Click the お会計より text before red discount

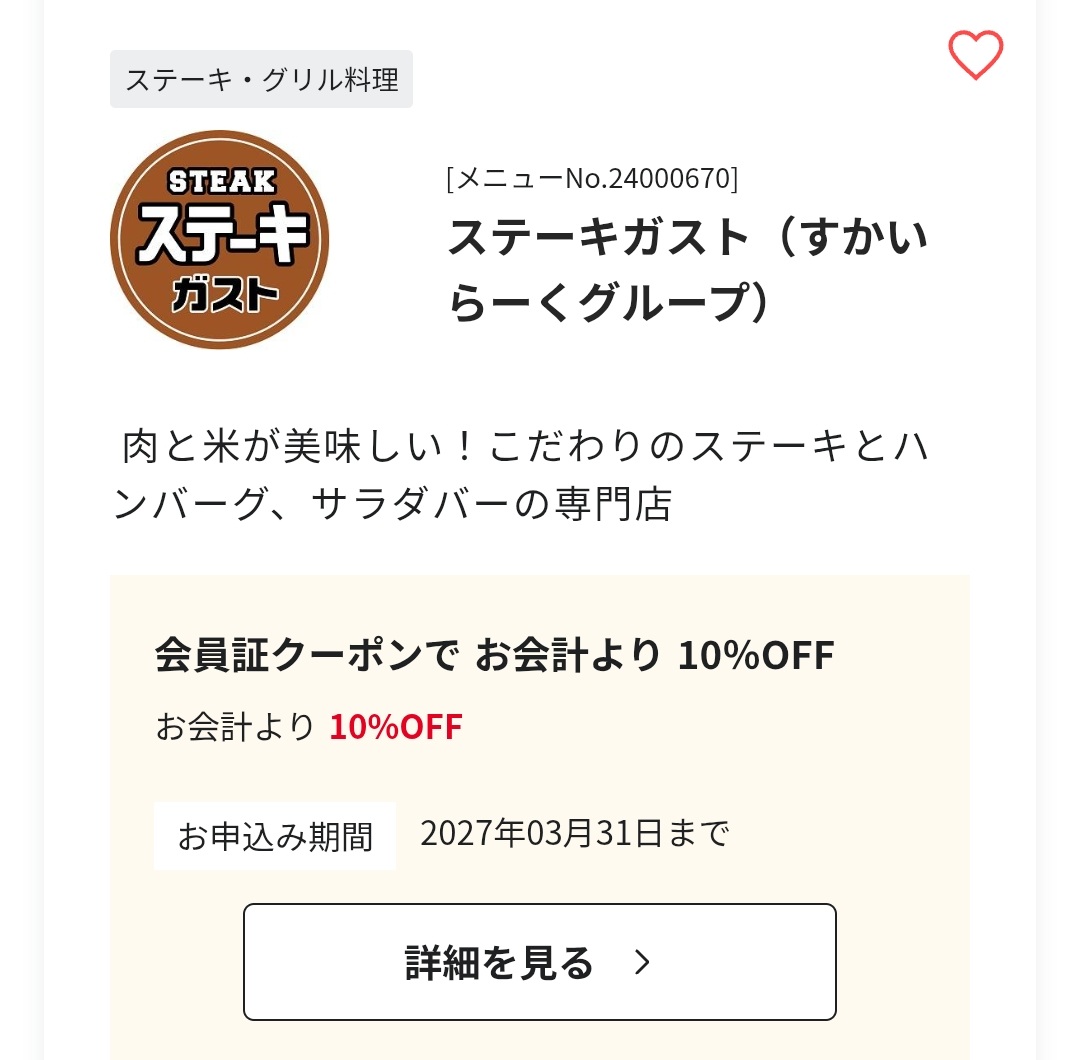[234, 727]
